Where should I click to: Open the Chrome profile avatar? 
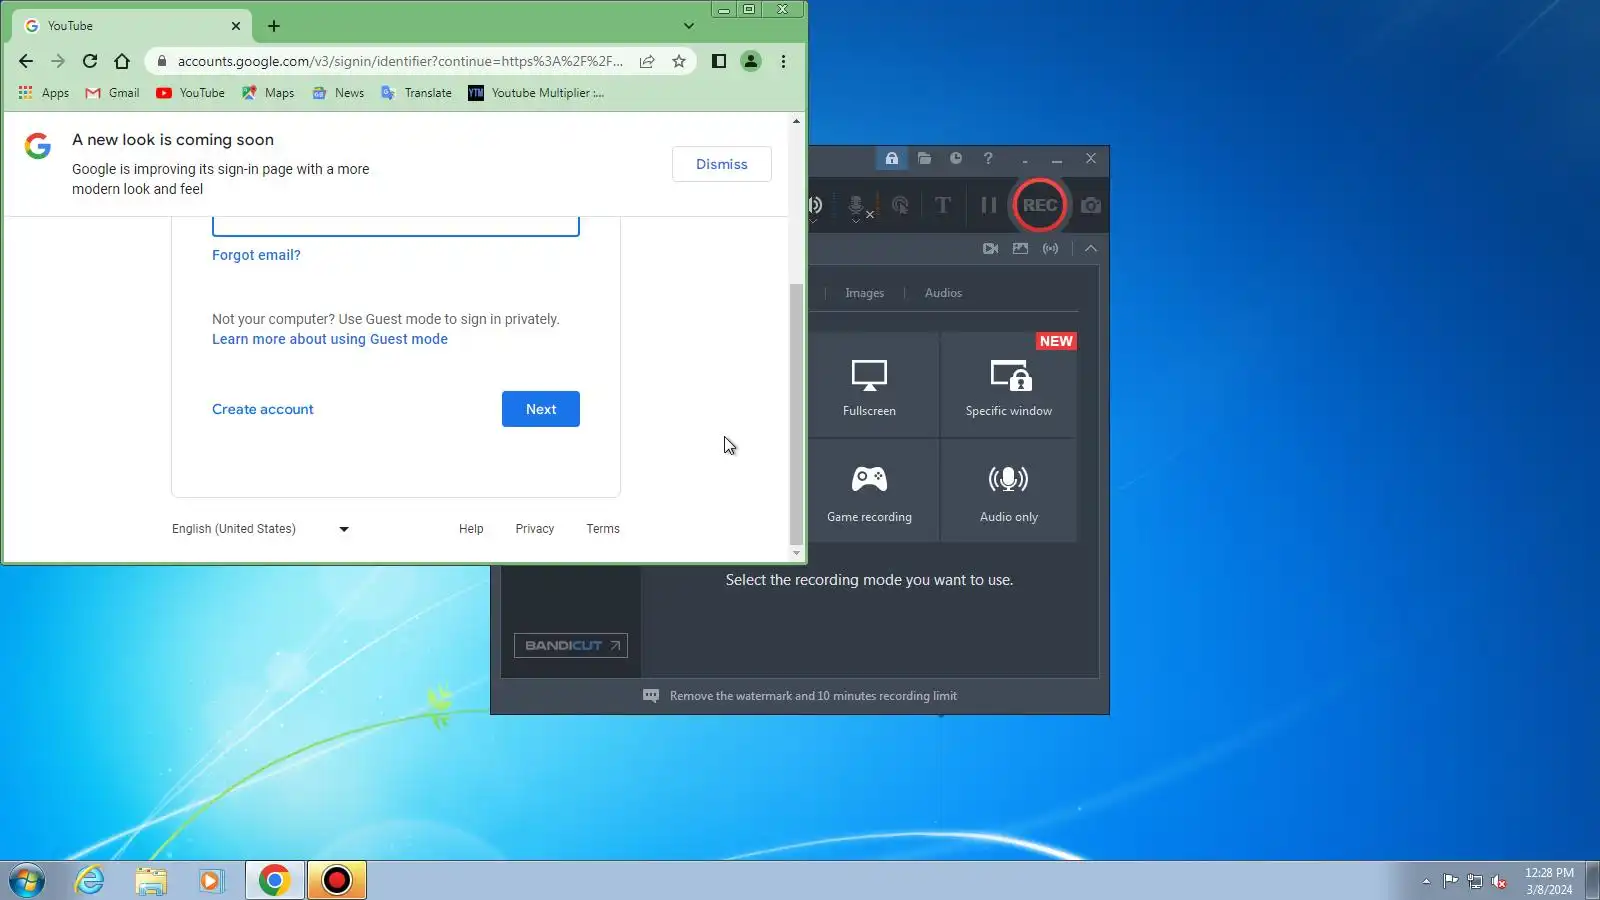751,61
